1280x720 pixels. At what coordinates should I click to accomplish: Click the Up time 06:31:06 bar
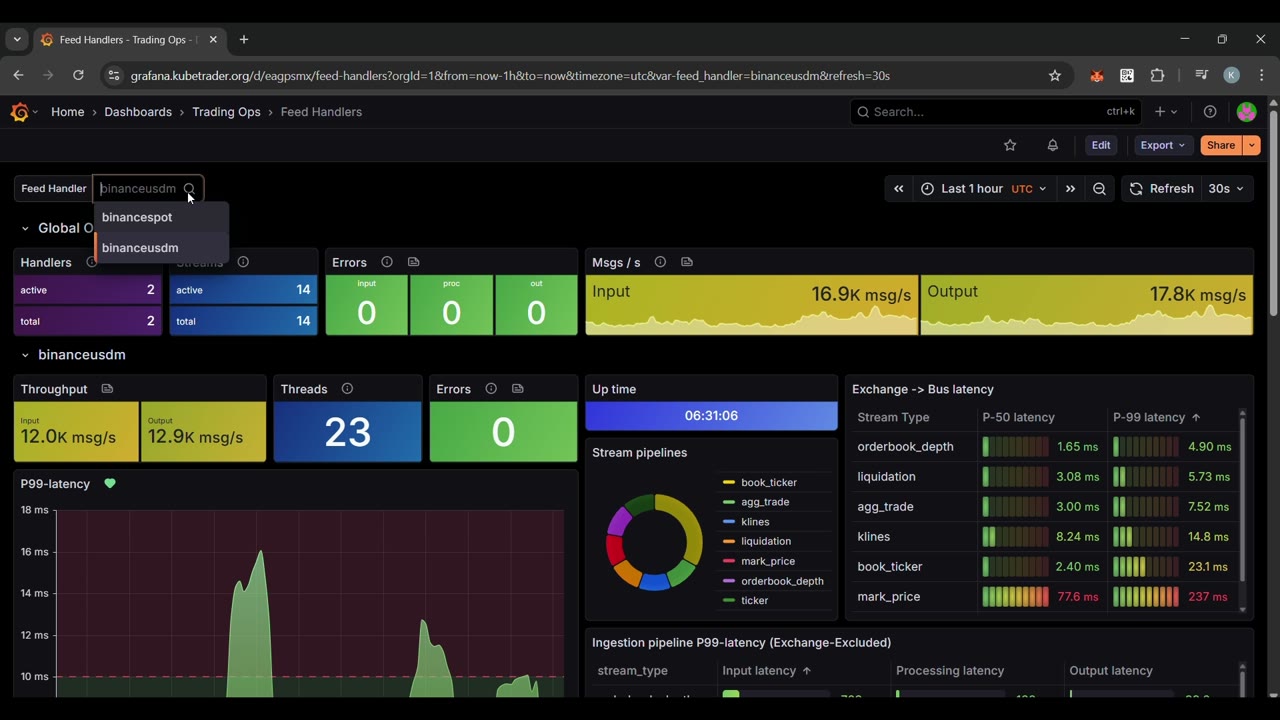(x=711, y=416)
